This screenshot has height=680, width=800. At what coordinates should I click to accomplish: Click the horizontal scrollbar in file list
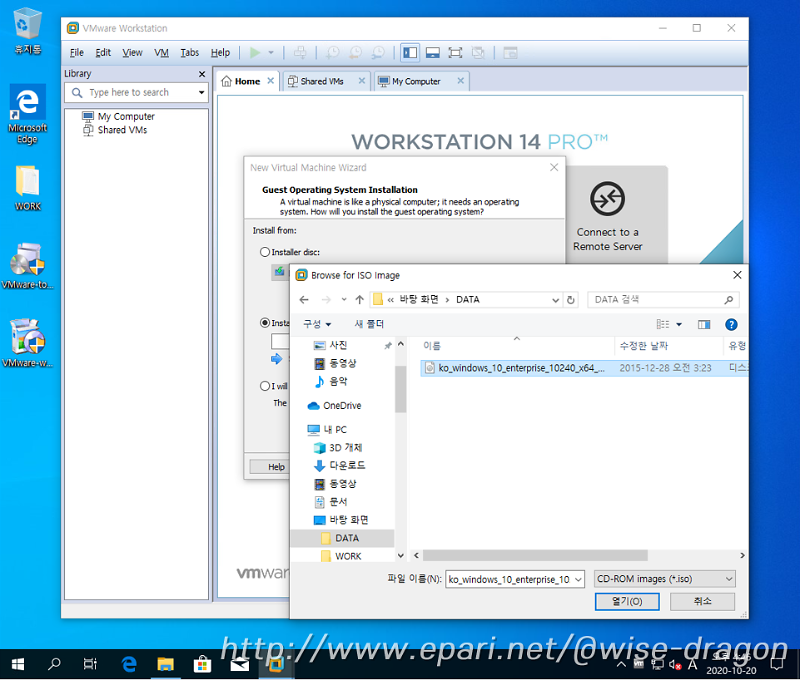point(535,555)
